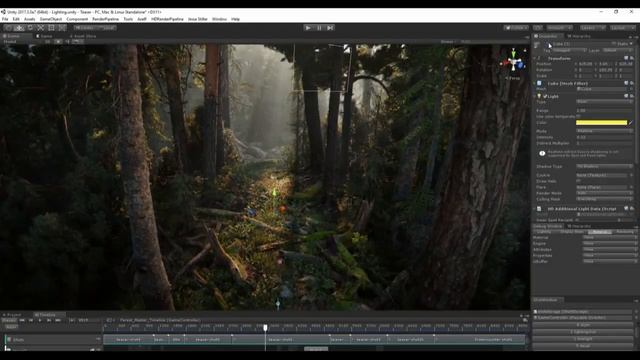Open the Mesh Filter component settings gear
The width and height of the screenshot is (640, 360).
click(x=632, y=83)
